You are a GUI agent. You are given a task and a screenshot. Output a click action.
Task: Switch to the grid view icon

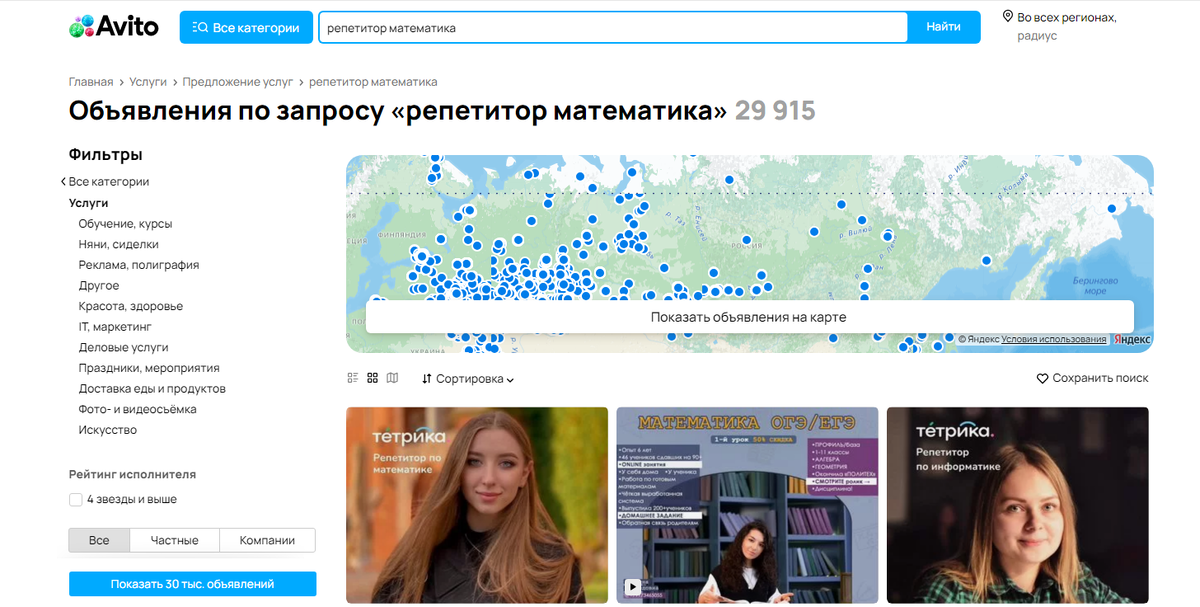[x=373, y=378]
